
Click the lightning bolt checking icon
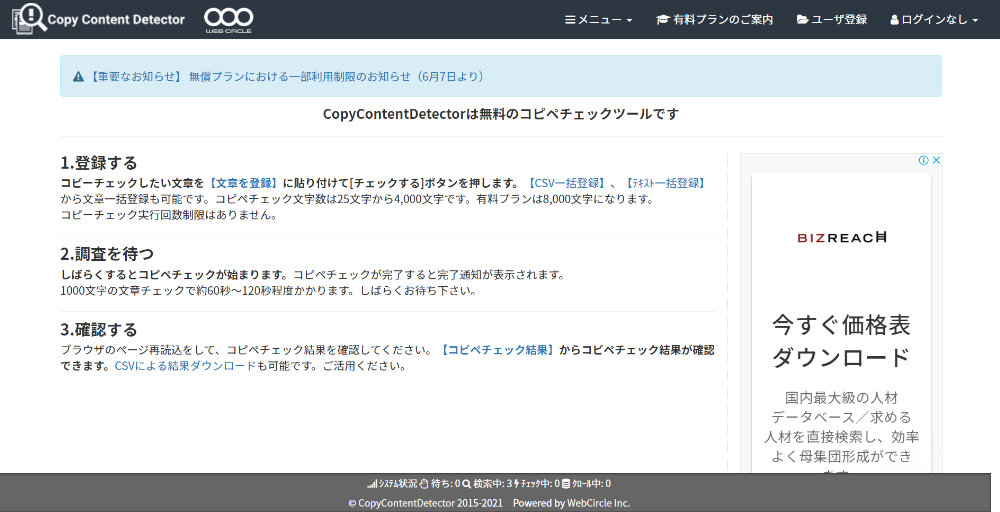[x=517, y=484]
